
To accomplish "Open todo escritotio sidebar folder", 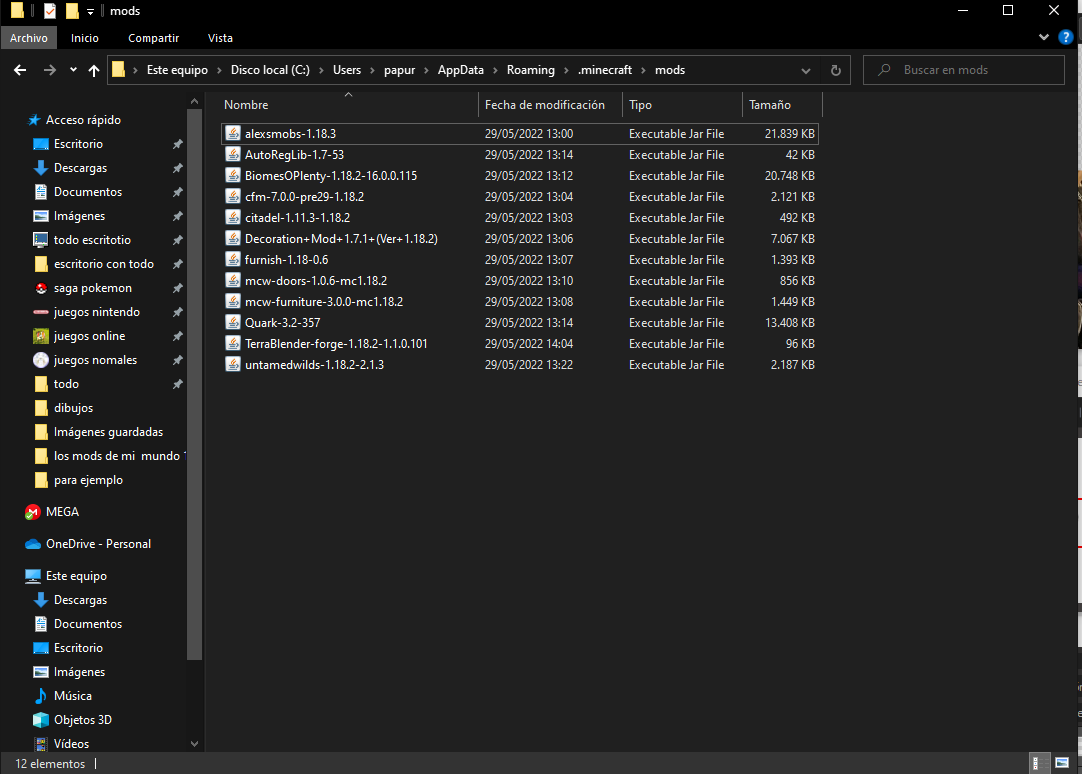I will 92,240.
